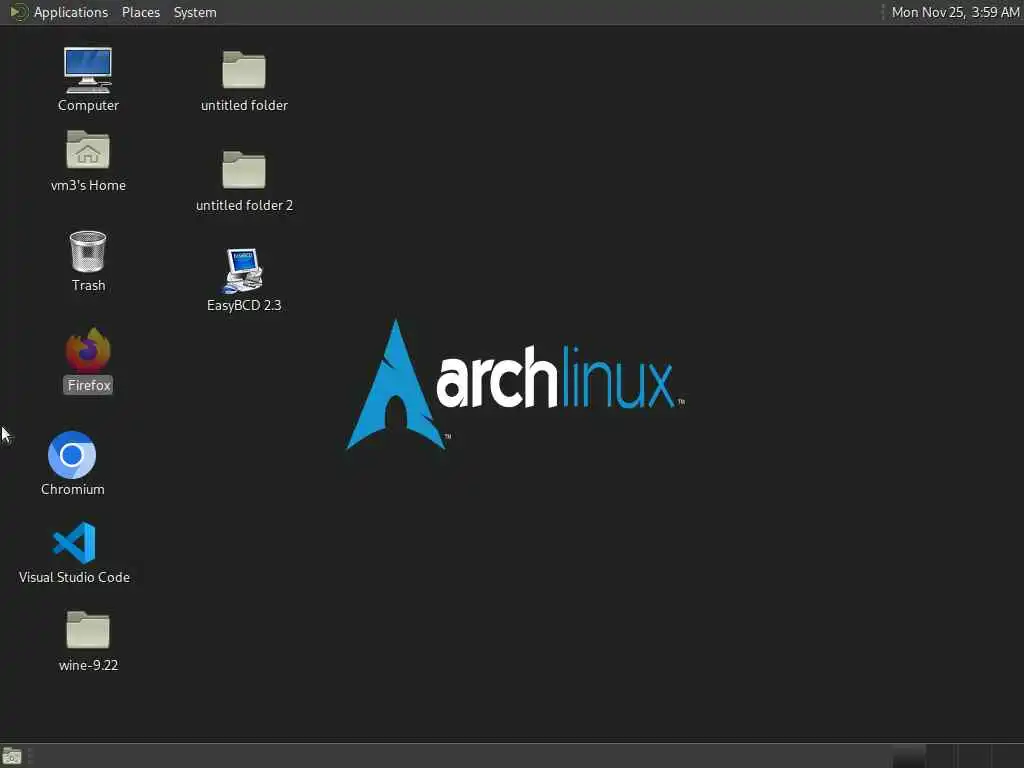This screenshot has height=768, width=1024.
Task: Select the first 'untitled folder' icon
Action: (x=244, y=81)
